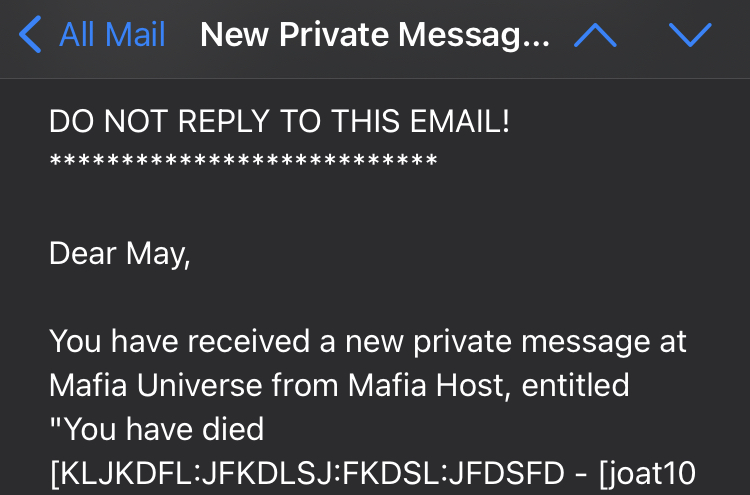Tap the line starting You have received

point(368,342)
